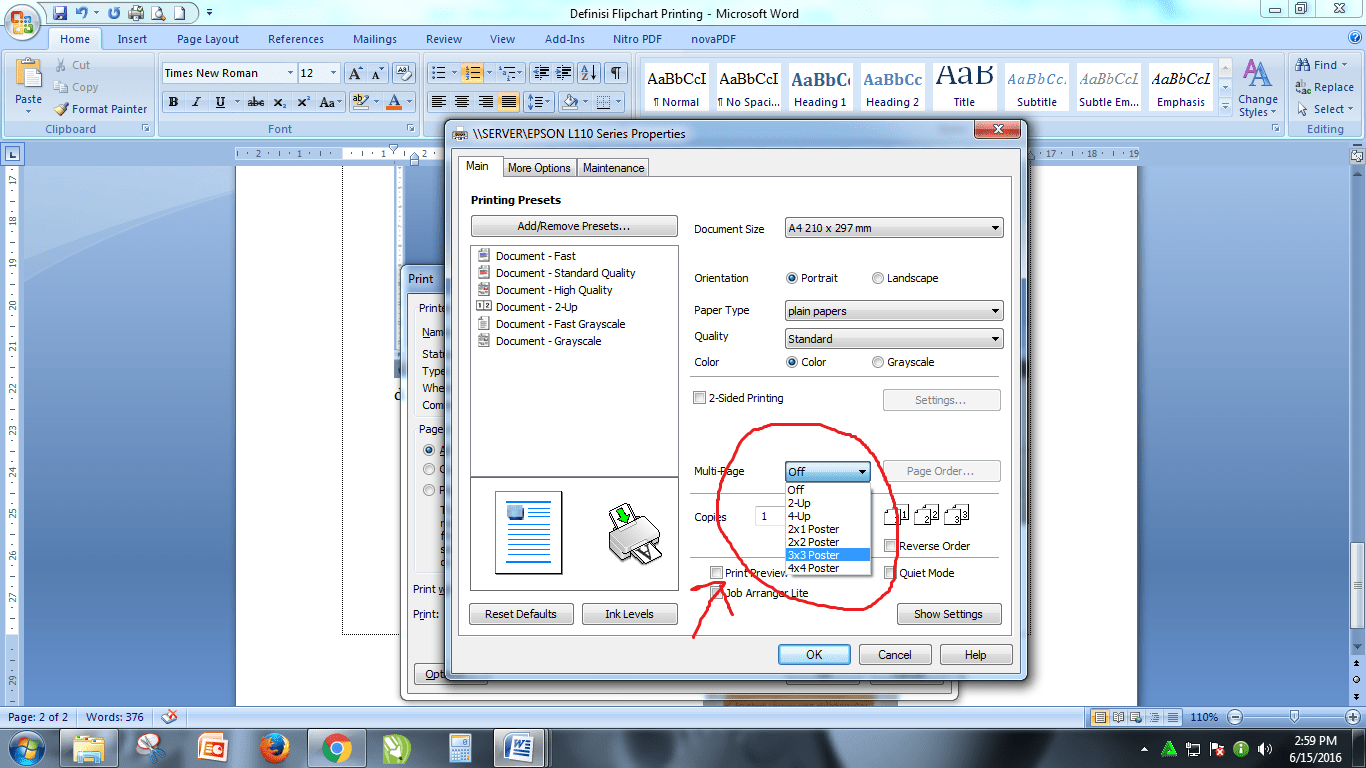
Task: Apply numbered list formatting
Action: pos(475,73)
